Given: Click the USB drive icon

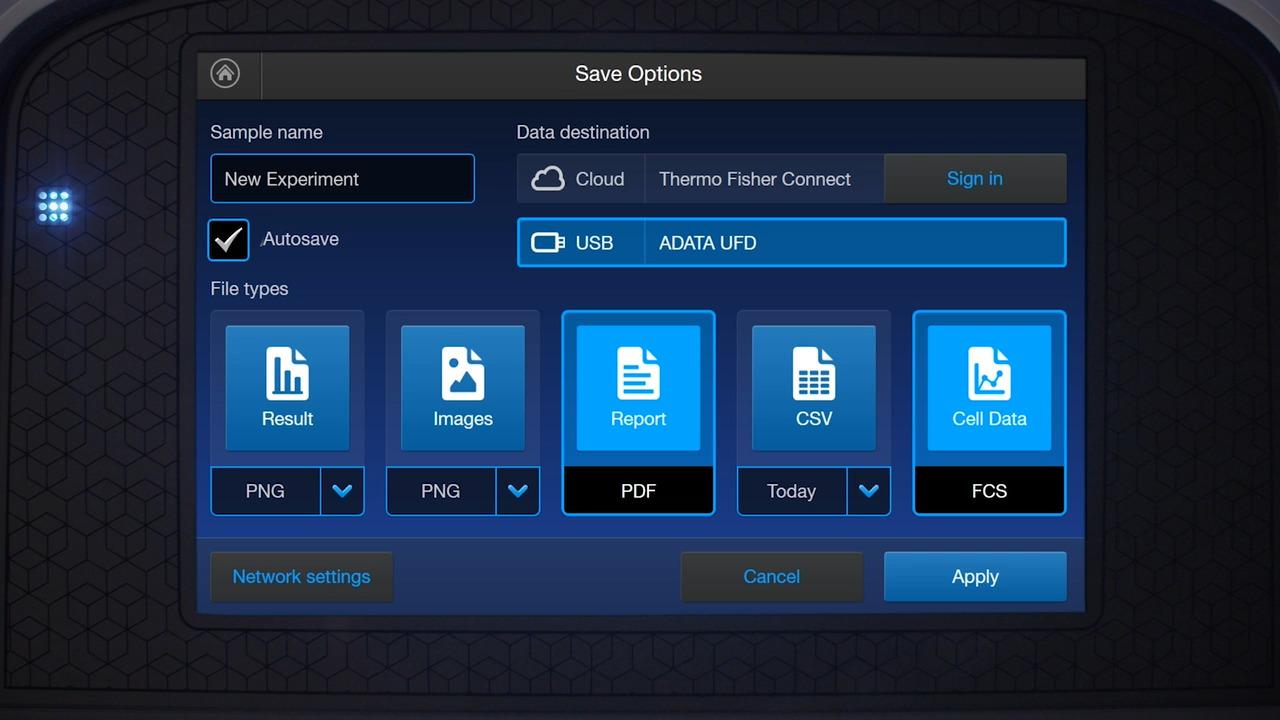Looking at the screenshot, I should pos(548,243).
